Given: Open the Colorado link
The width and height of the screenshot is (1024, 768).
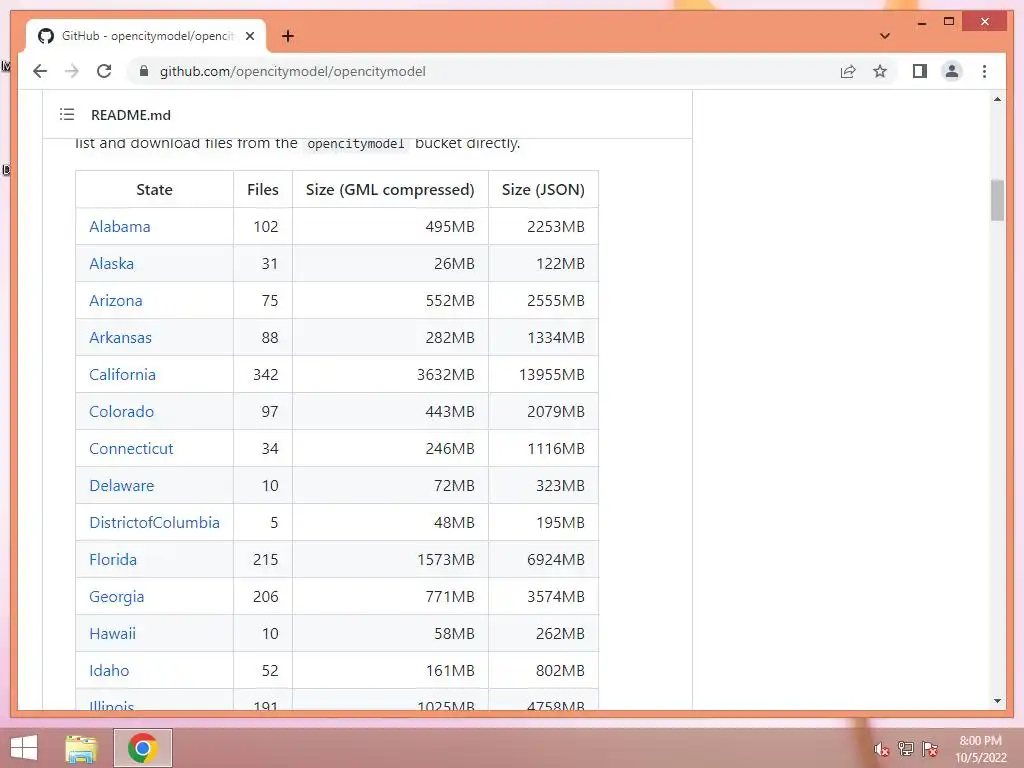Looking at the screenshot, I should pyautogui.click(x=121, y=411).
